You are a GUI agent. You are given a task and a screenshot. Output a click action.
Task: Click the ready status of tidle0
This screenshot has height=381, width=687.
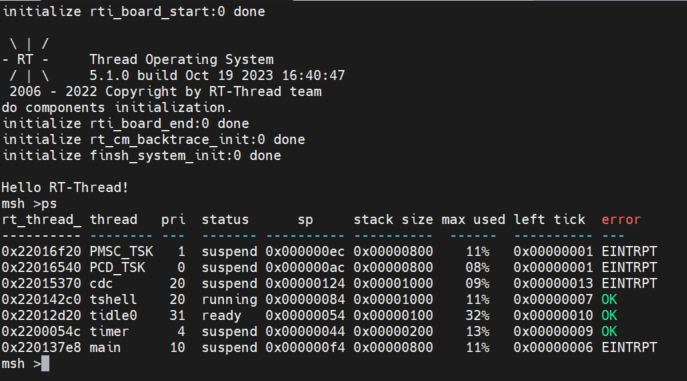coord(221,316)
